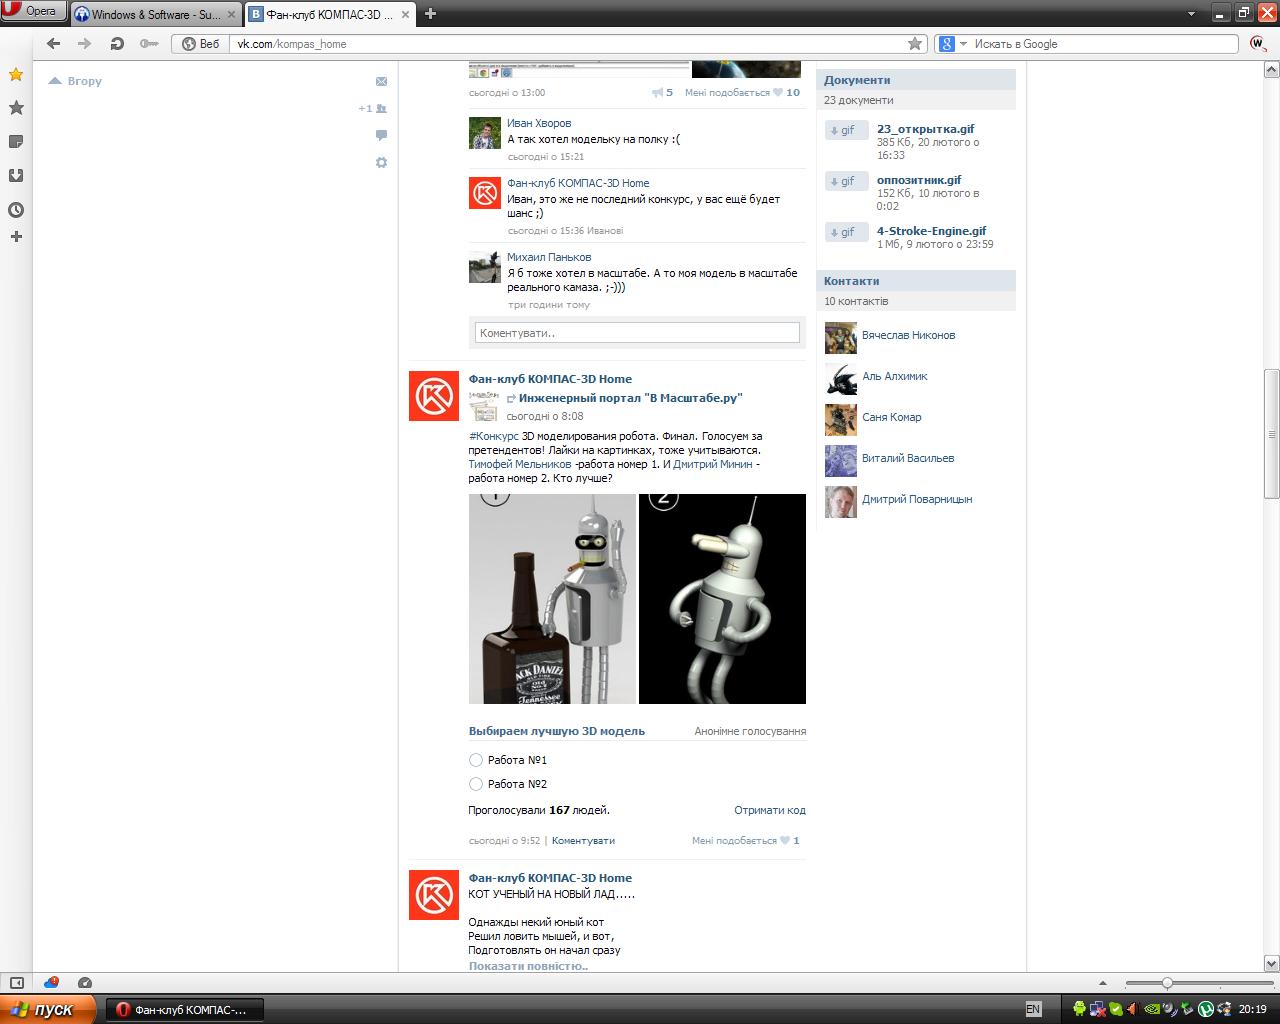This screenshot has height=1024, width=1280.
Task: Reload the page with the refresh icon
Action: (117, 43)
